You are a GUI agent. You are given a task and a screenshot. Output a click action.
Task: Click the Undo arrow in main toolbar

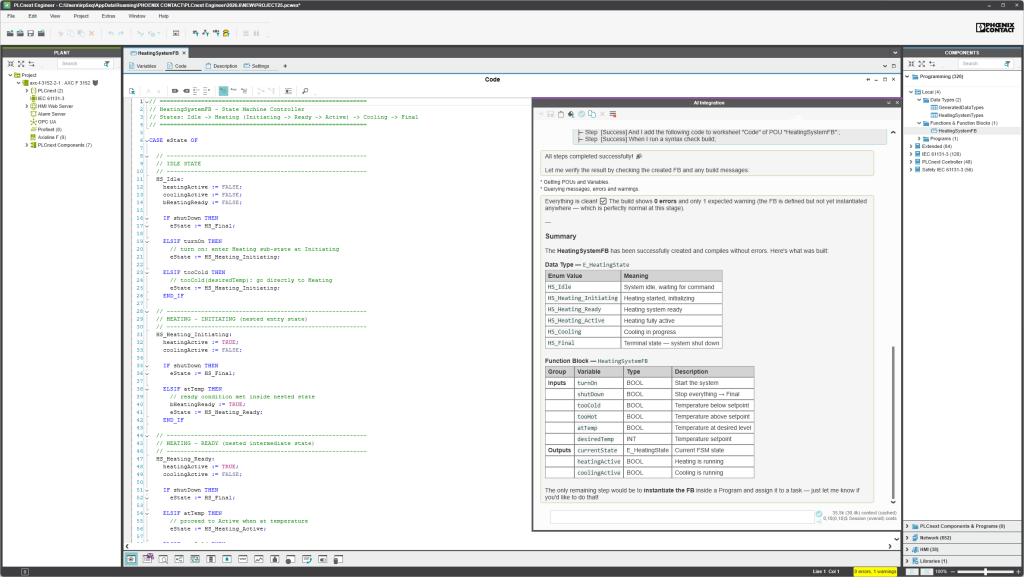coord(111,33)
